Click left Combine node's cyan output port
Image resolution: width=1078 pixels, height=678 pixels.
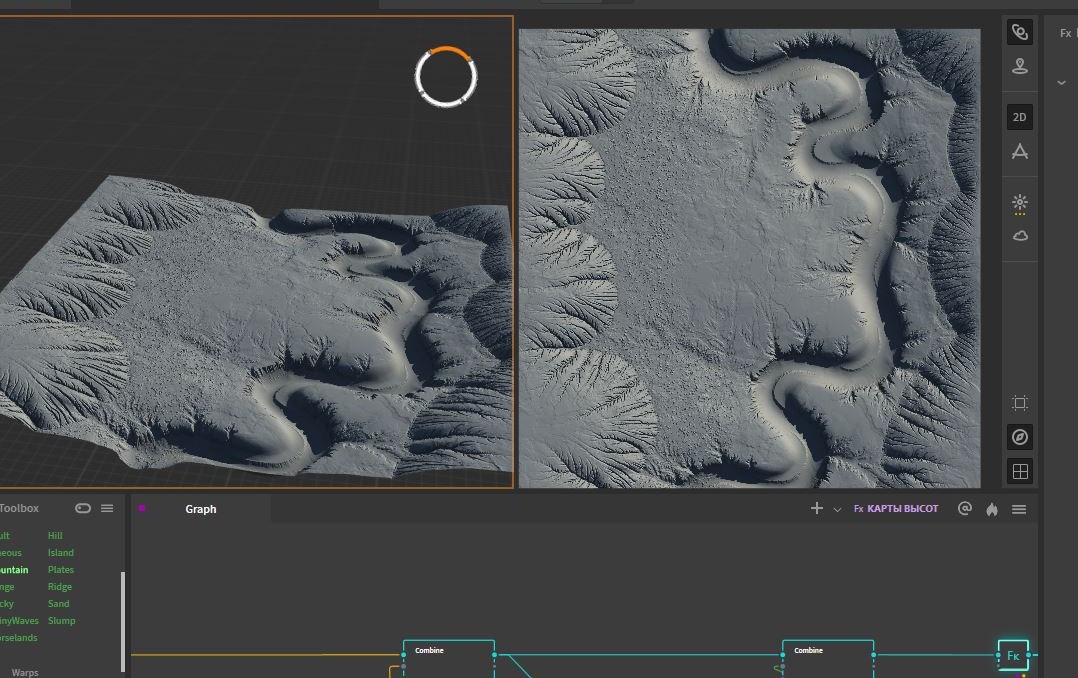tap(494, 655)
